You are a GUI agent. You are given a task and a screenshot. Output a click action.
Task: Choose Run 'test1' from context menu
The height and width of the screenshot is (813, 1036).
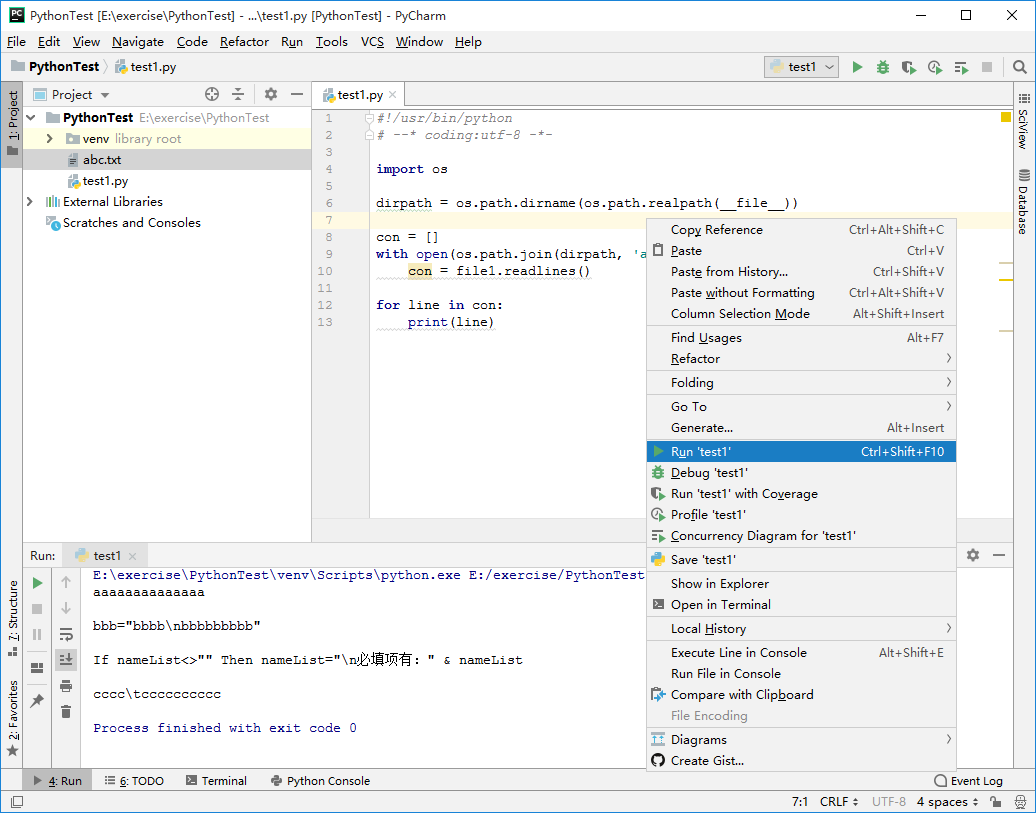click(x=801, y=451)
